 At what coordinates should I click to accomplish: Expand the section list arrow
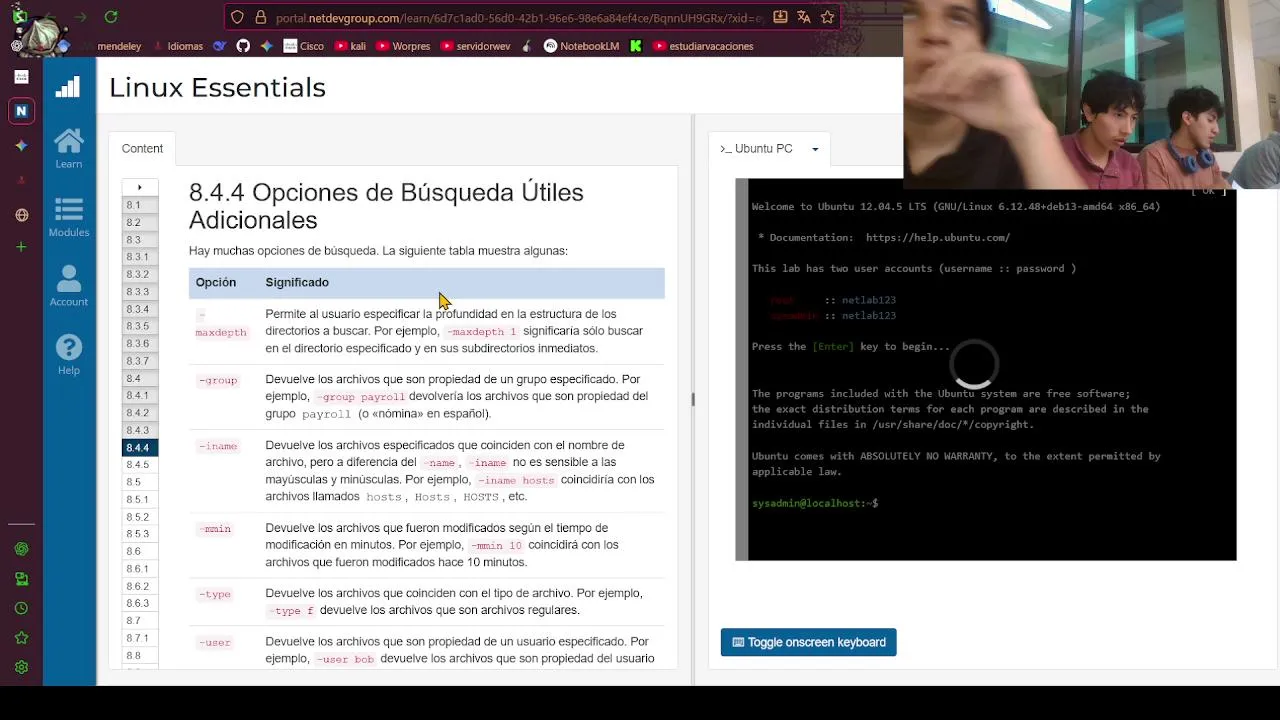140,187
